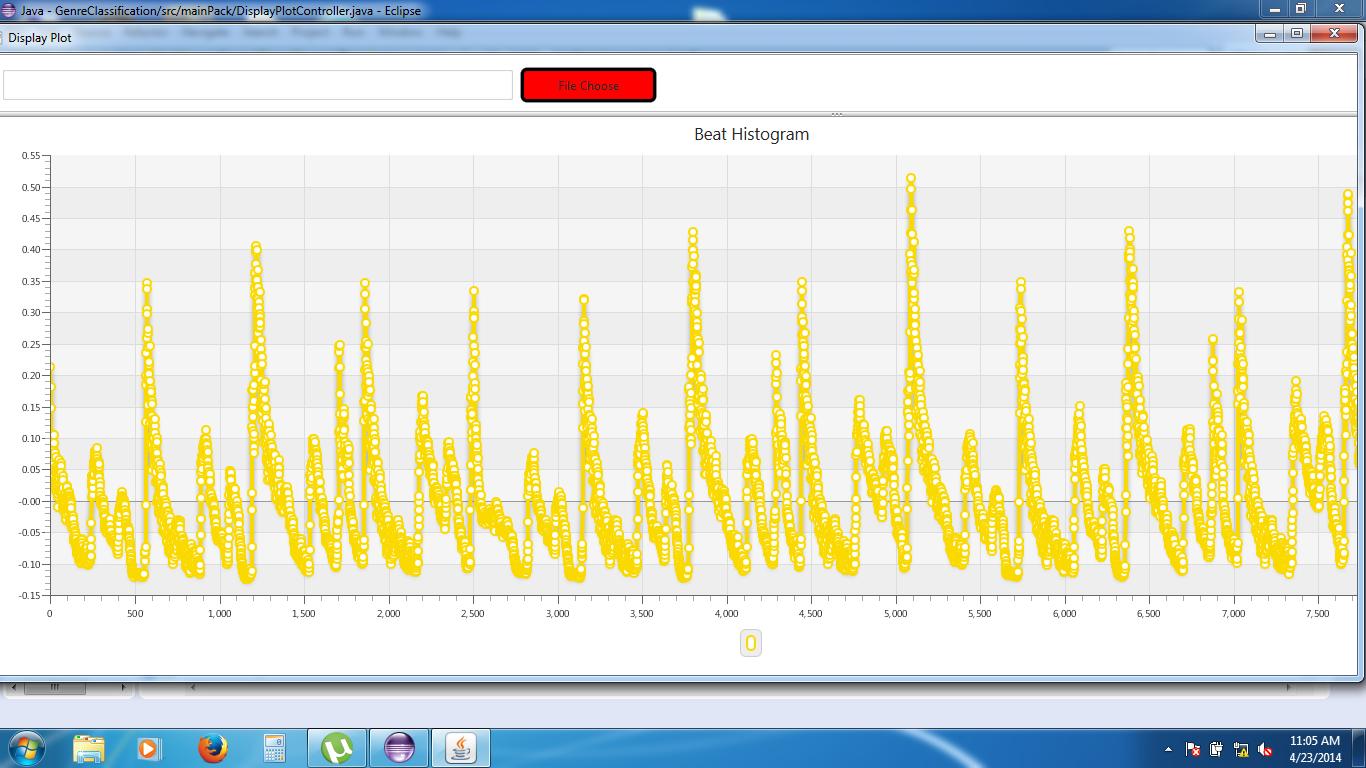Open the Calculator taskbar icon
The height and width of the screenshot is (768, 1366).
274,748
